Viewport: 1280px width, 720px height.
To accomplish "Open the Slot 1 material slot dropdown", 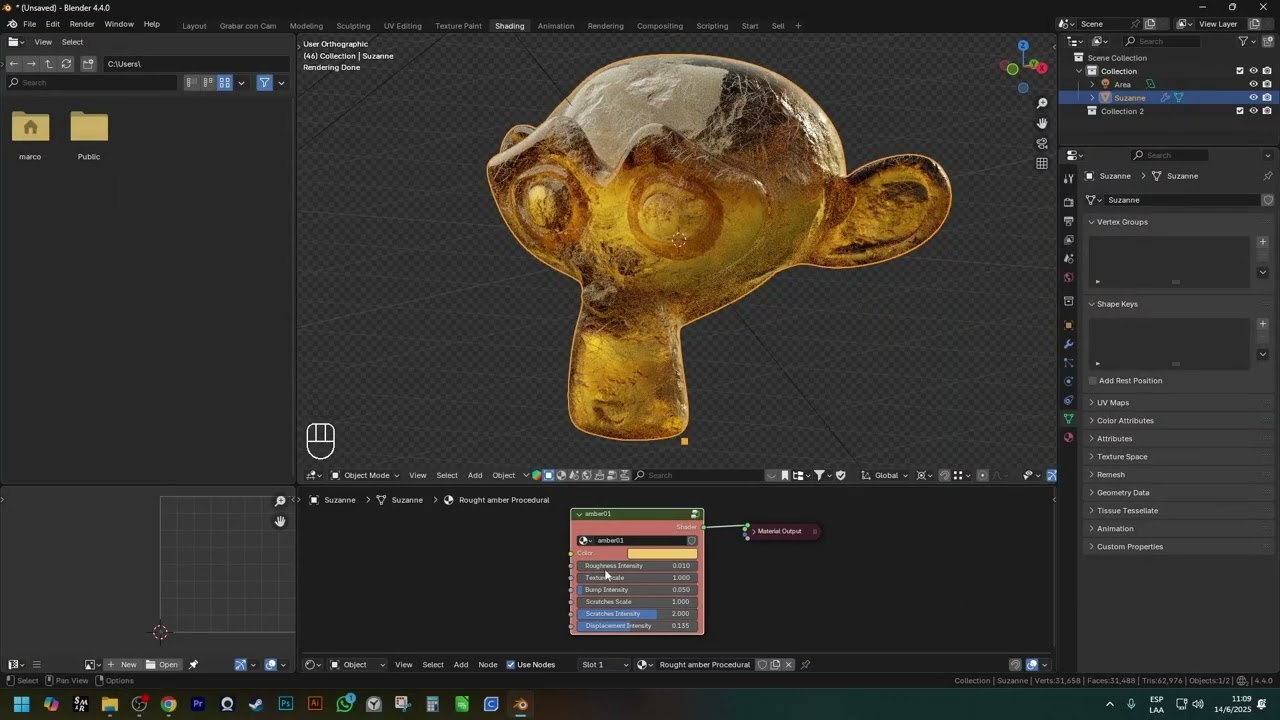I will point(605,665).
